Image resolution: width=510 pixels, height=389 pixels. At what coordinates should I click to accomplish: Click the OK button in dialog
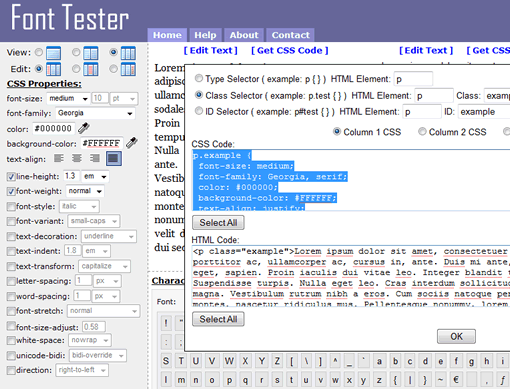(x=456, y=336)
